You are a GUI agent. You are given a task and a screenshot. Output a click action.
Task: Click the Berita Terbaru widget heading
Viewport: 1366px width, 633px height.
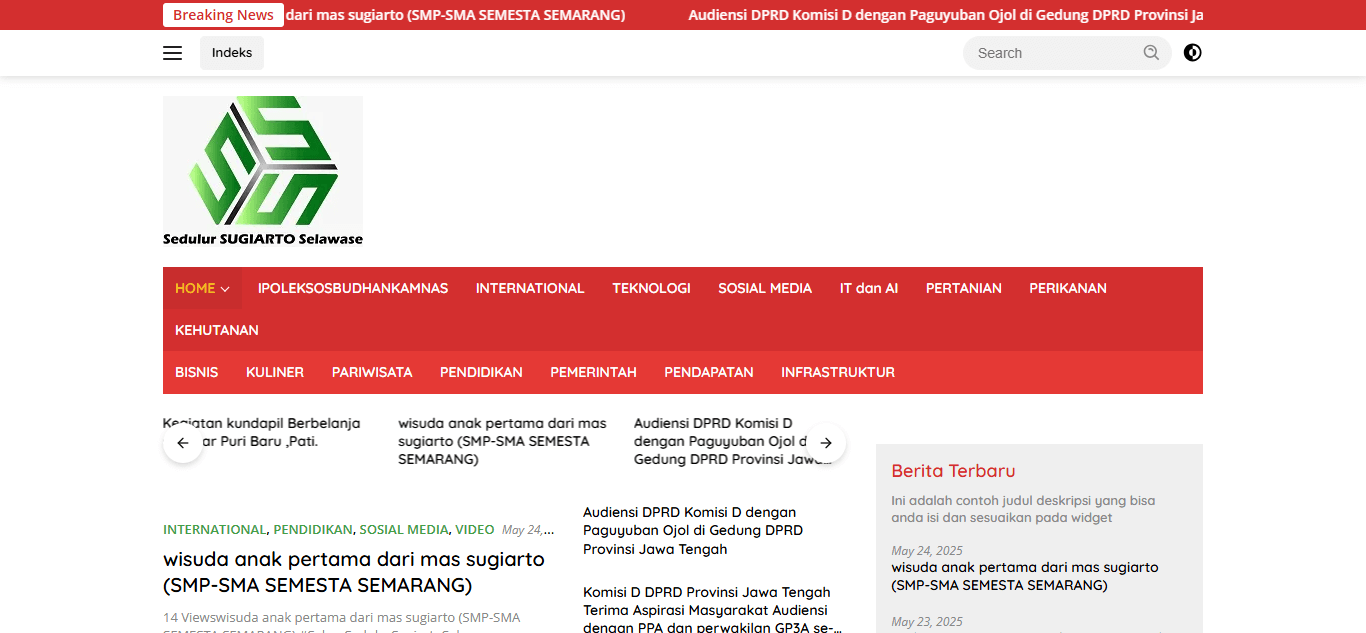[x=953, y=471]
